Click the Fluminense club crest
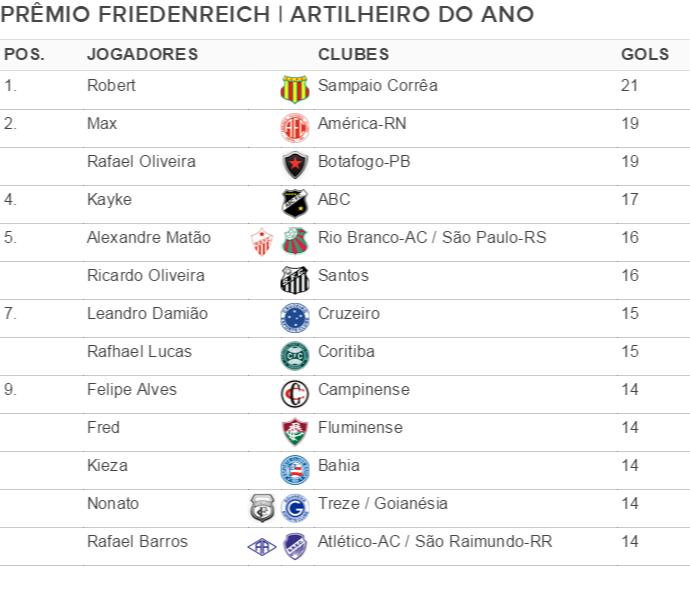The height and width of the screenshot is (595, 690). pos(295,430)
